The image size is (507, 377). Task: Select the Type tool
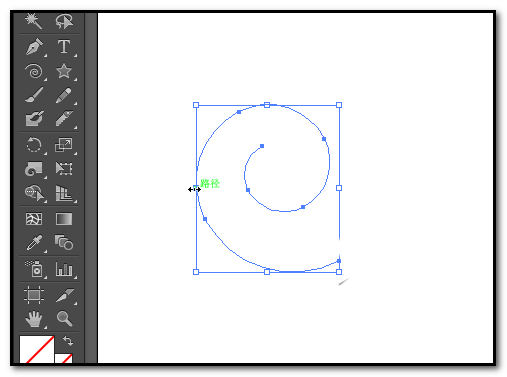64,46
